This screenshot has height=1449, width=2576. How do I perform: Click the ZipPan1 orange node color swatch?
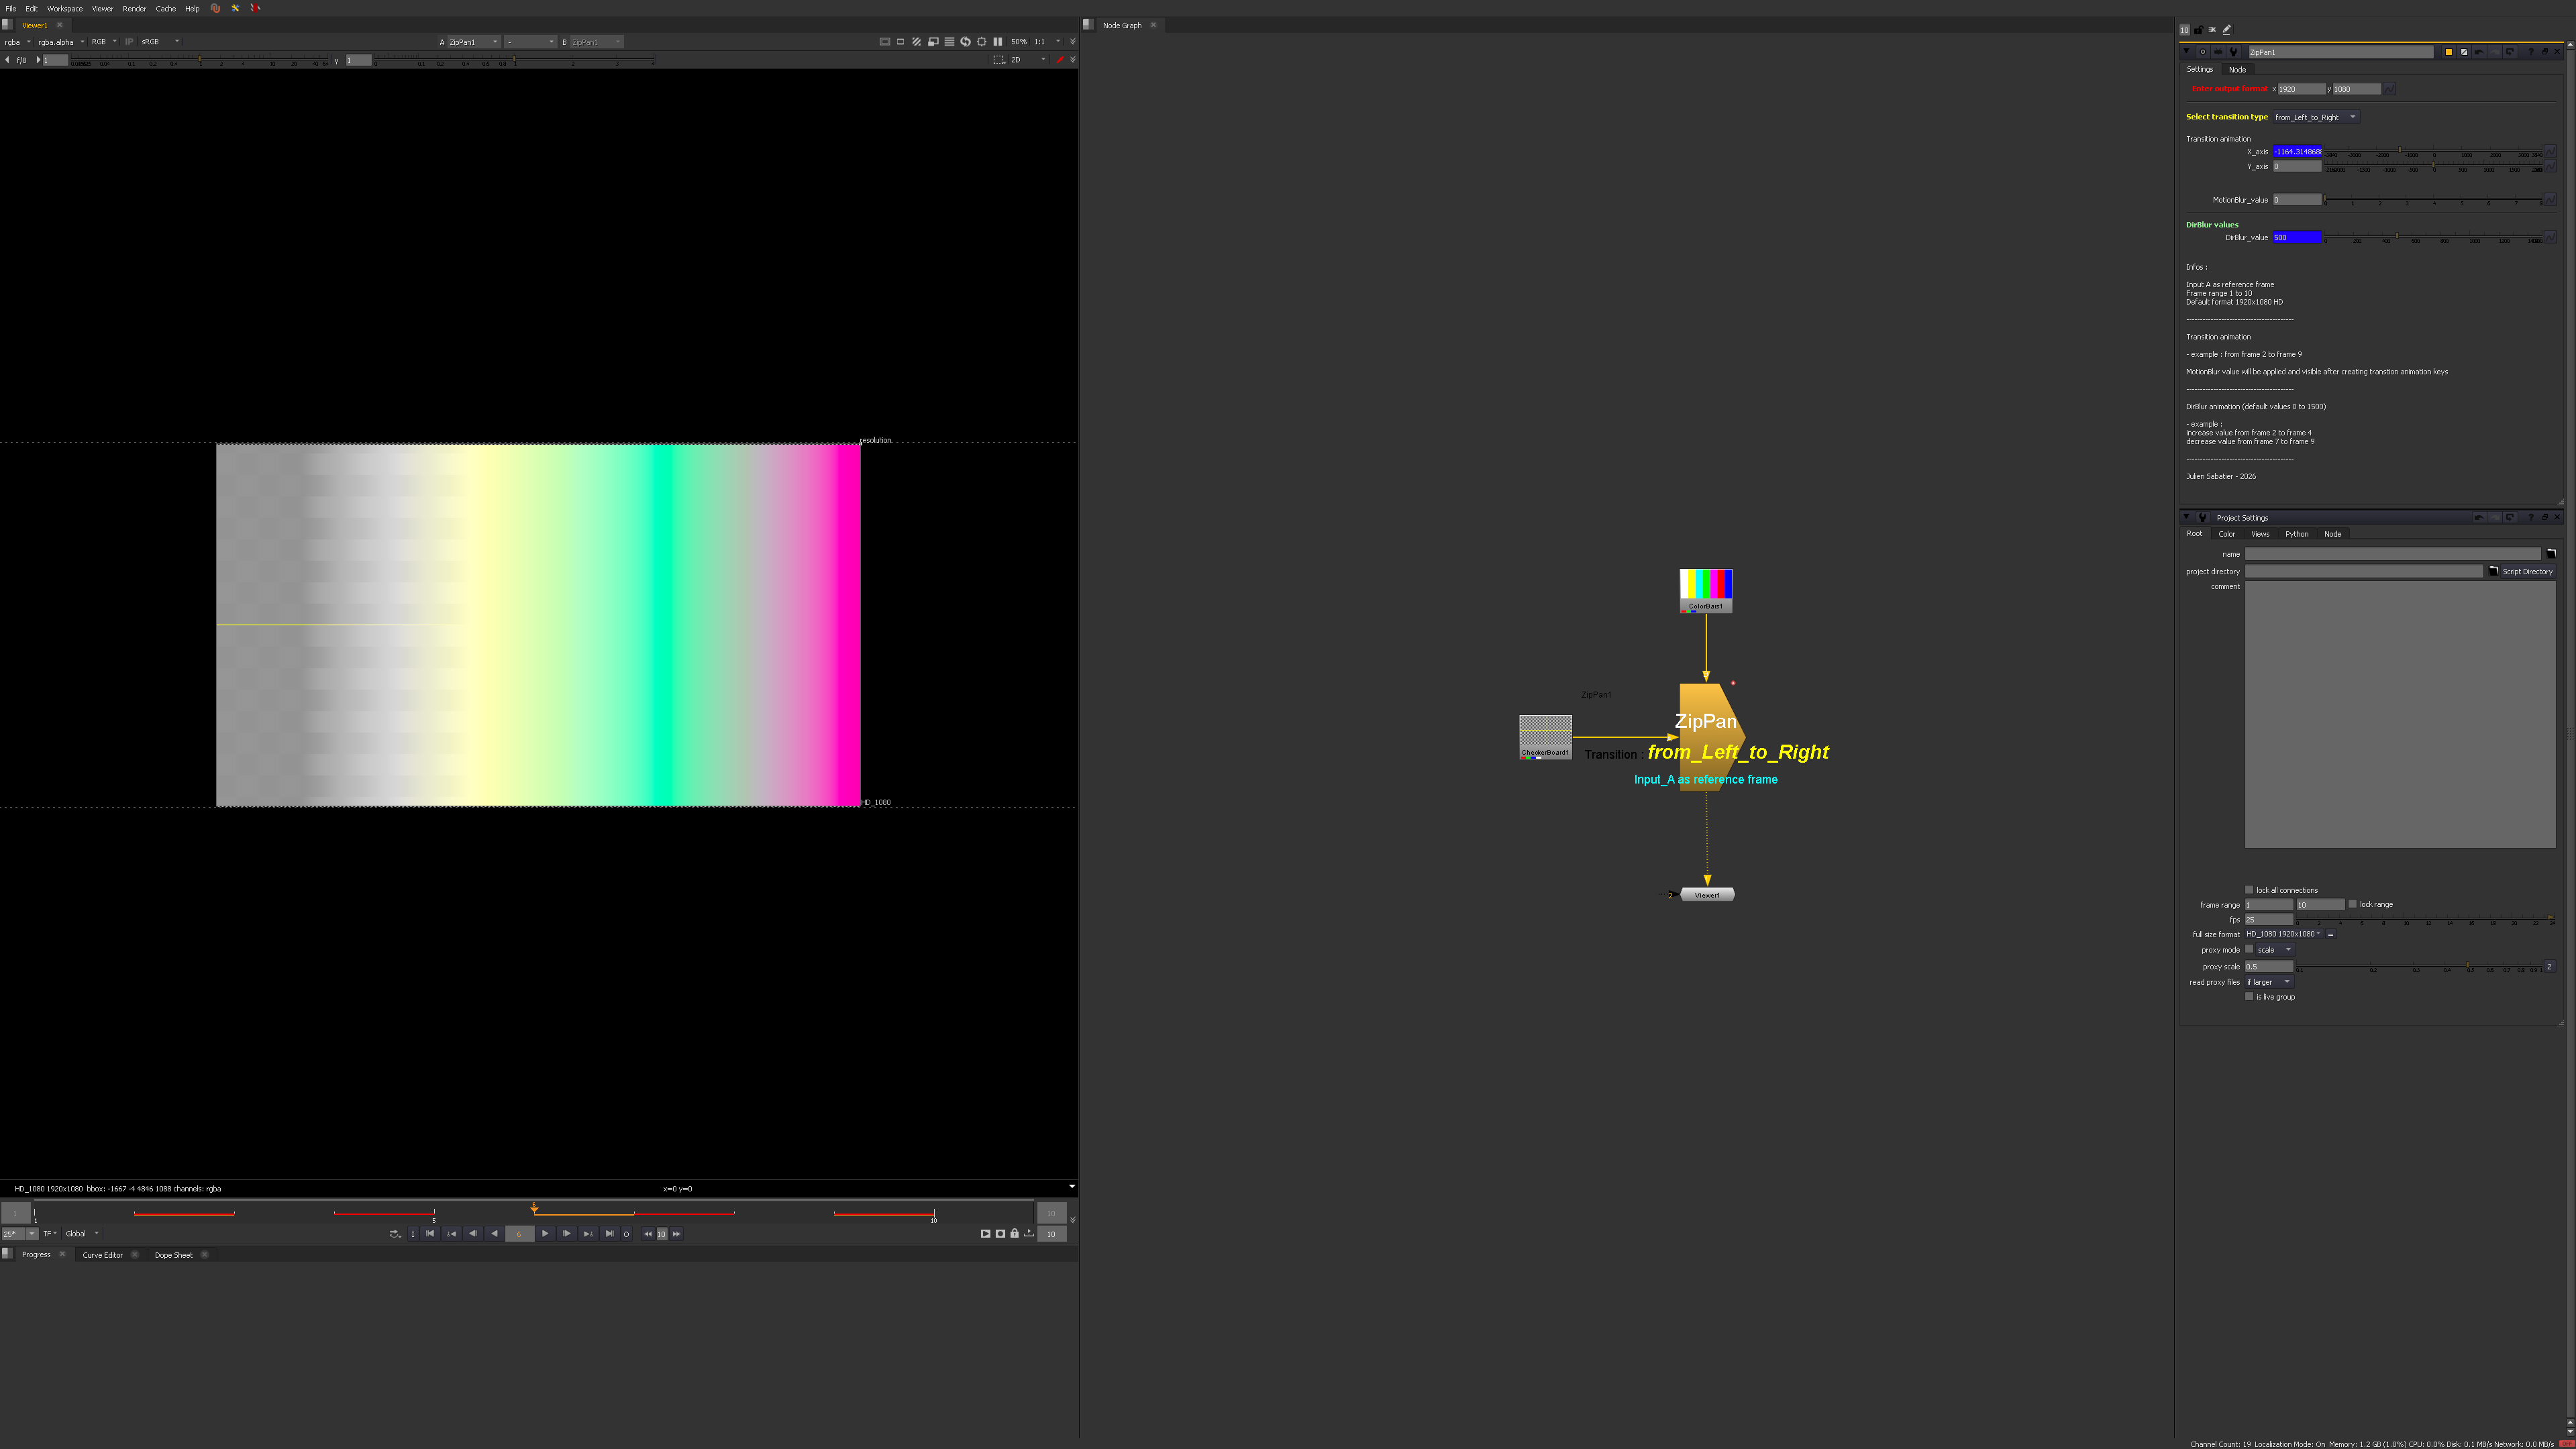(2448, 52)
